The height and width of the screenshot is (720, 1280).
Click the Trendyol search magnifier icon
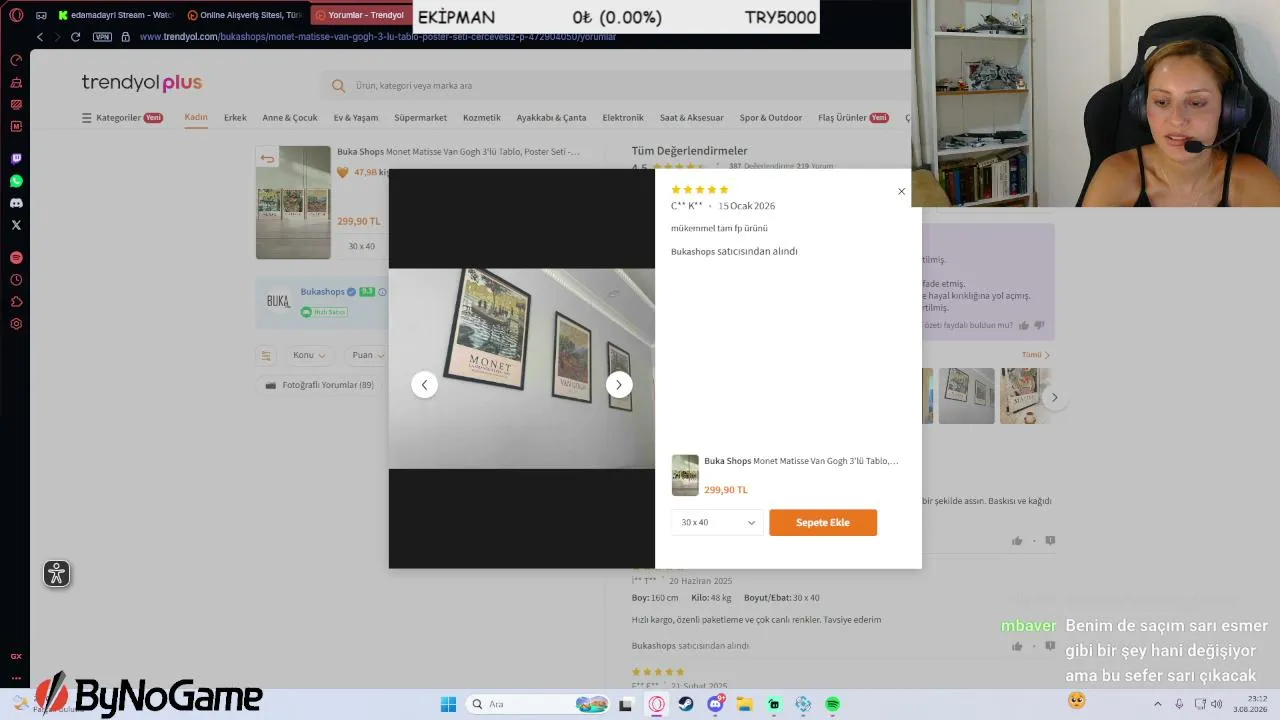(x=338, y=86)
